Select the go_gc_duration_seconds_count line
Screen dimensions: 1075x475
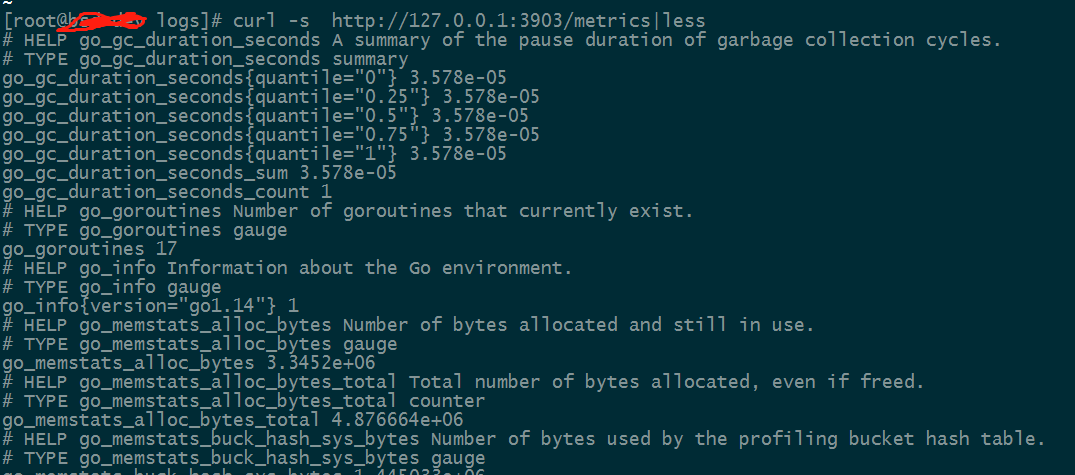pos(171,192)
